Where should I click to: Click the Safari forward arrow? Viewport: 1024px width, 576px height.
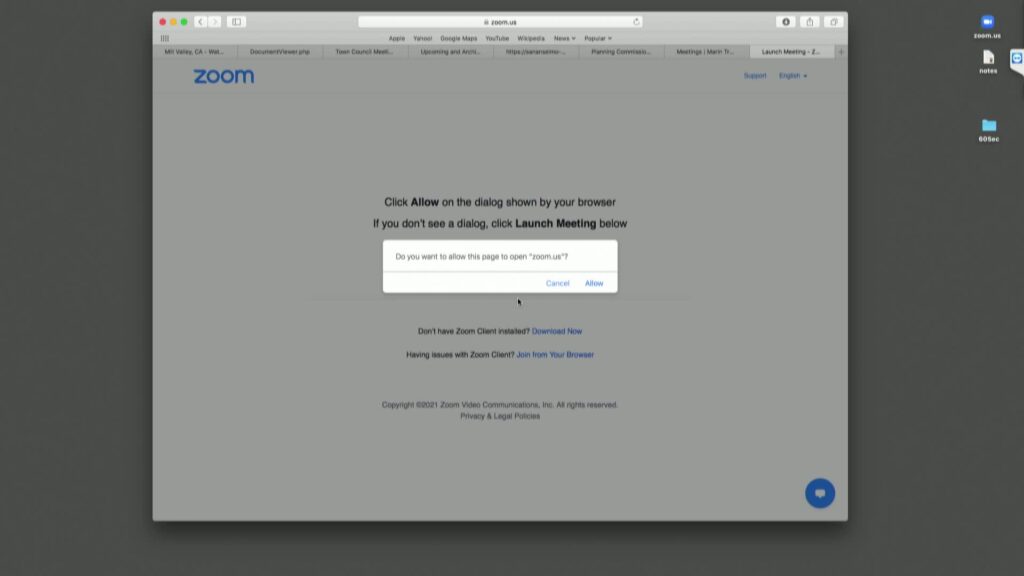tap(214, 22)
